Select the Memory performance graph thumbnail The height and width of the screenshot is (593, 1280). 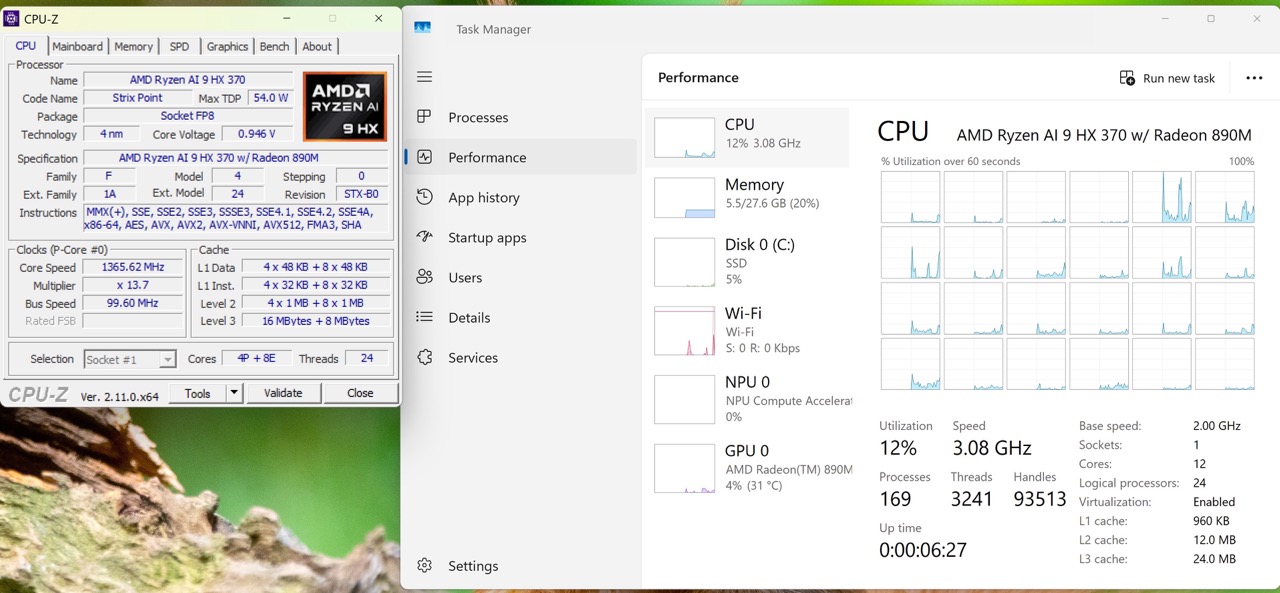coord(684,198)
